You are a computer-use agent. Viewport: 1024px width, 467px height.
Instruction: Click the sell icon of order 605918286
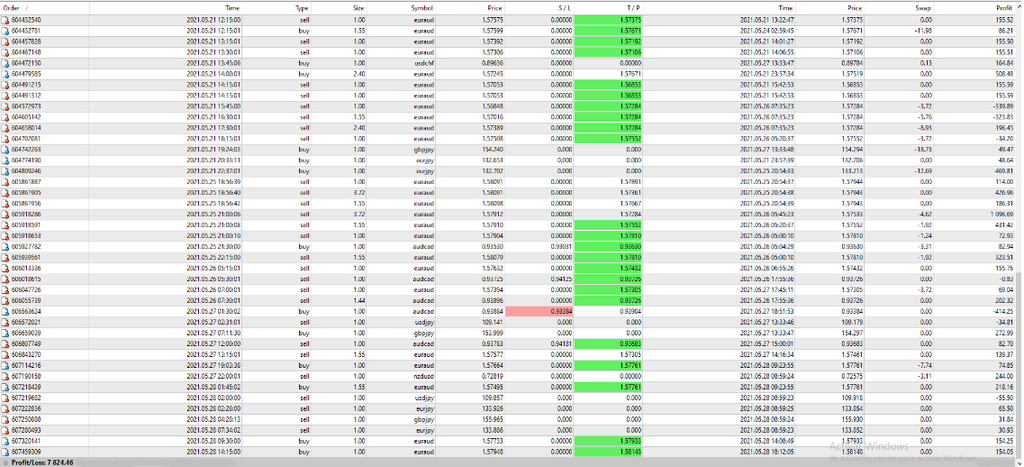point(5,214)
